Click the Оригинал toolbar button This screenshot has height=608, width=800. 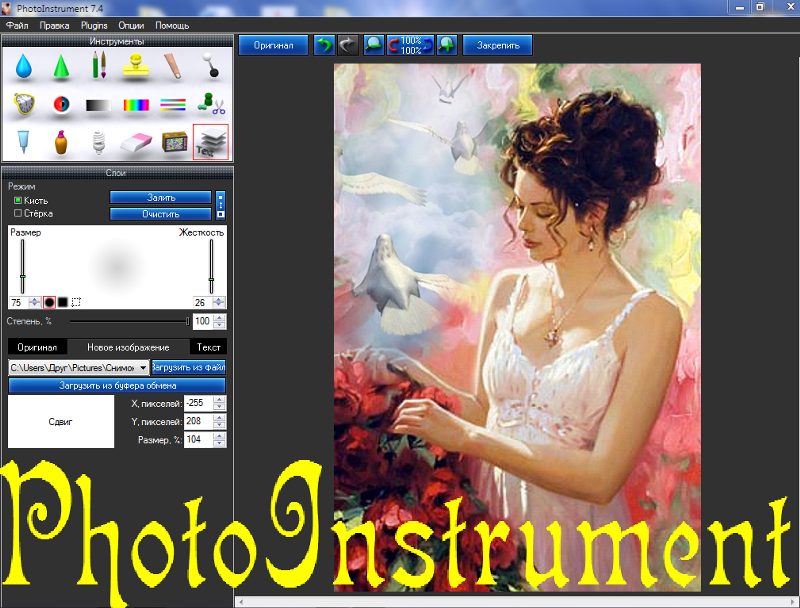[x=273, y=45]
